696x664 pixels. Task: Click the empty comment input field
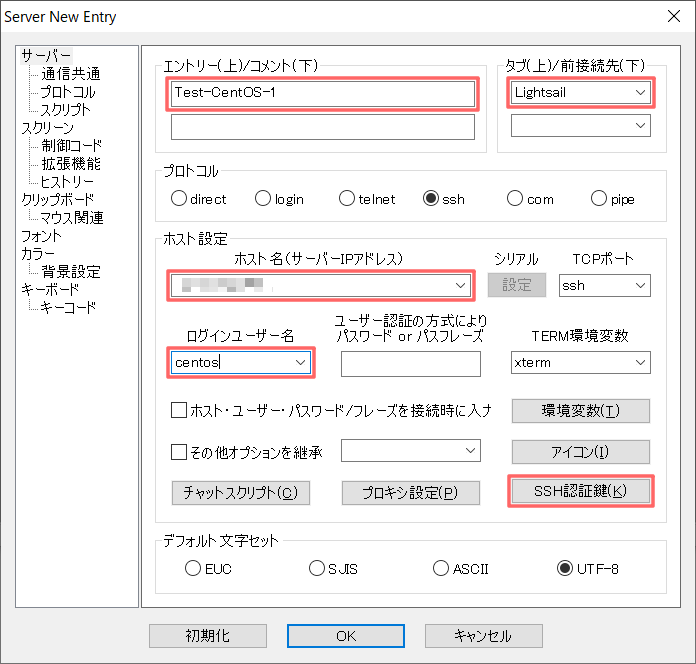point(323,127)
